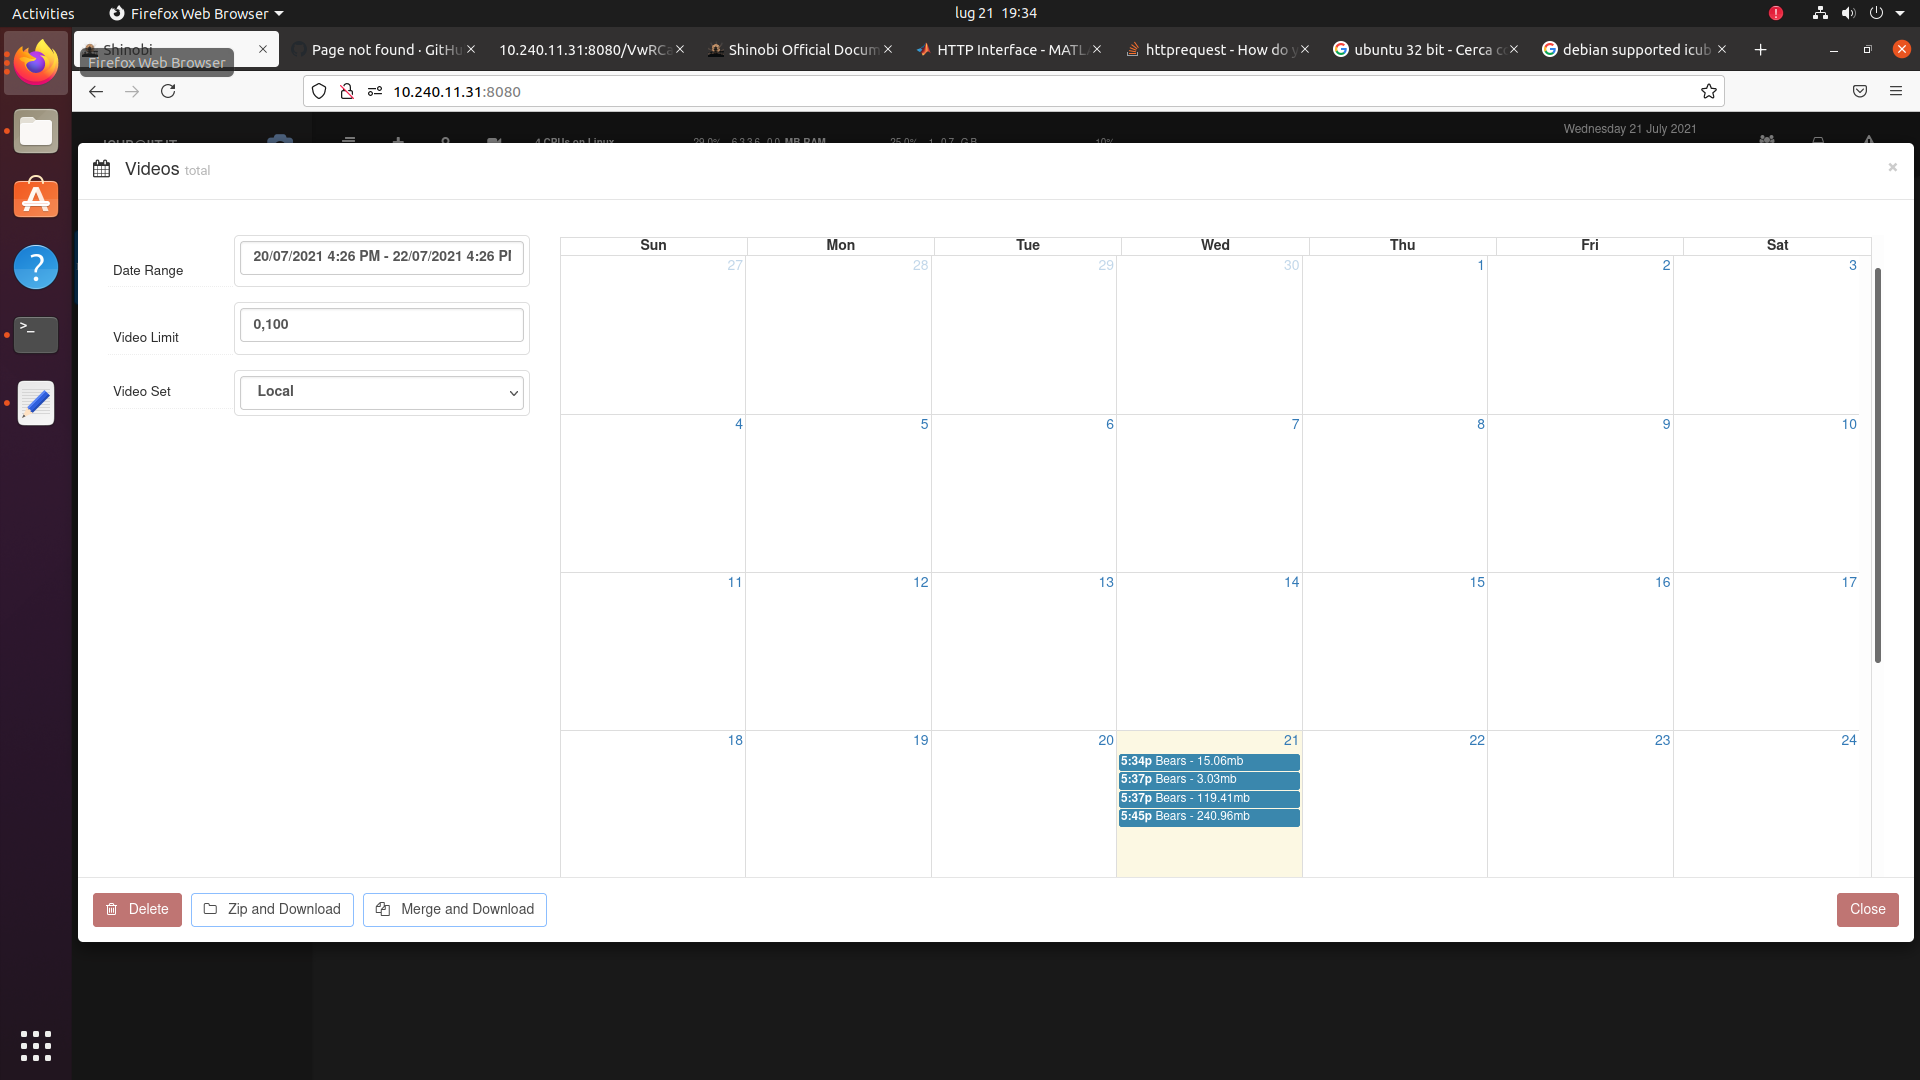Switch to Shinobi Official Documentation tab

point(802,49)
